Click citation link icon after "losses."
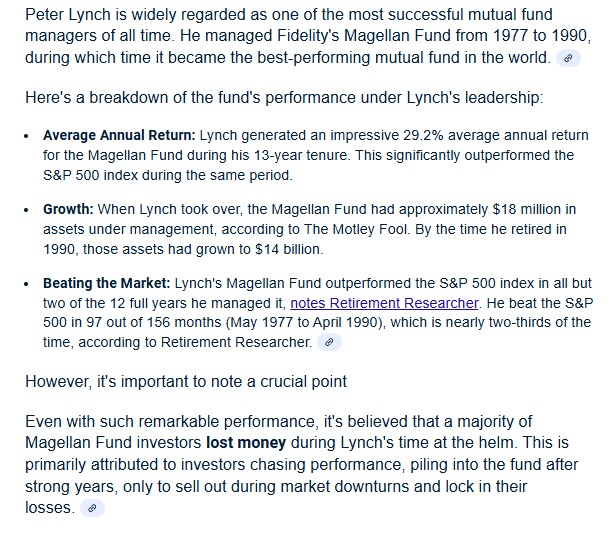The image size is (609, 533). point(92,508)
